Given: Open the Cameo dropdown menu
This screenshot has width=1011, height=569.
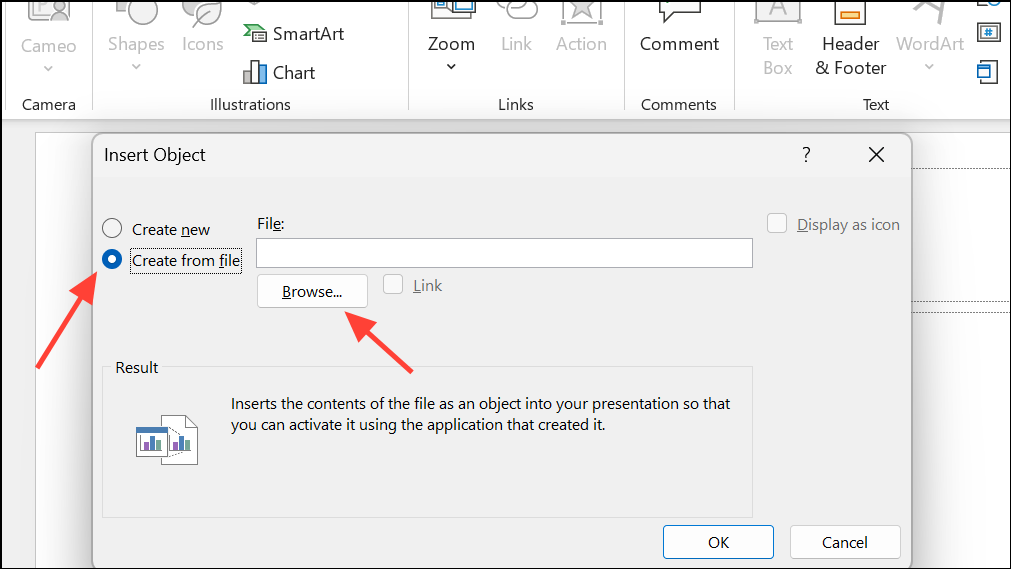Looking at the screenshot, I should pyautogui.click(x=48, y=68).
